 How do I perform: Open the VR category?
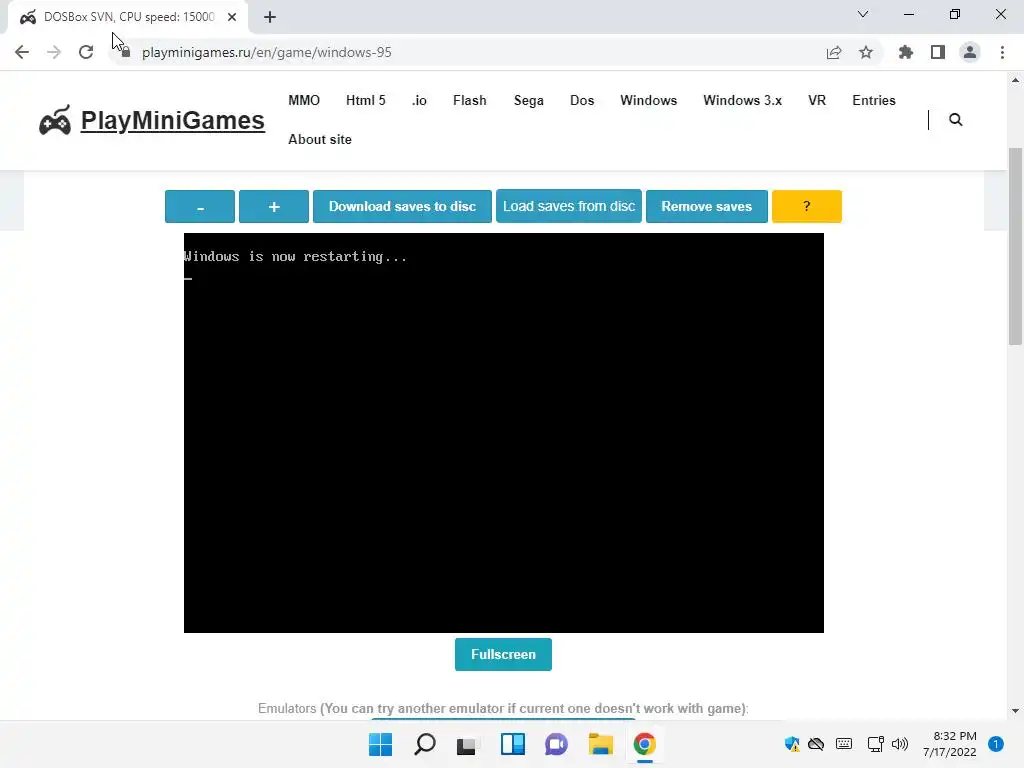pyautogui.click(x=817, y=101)
